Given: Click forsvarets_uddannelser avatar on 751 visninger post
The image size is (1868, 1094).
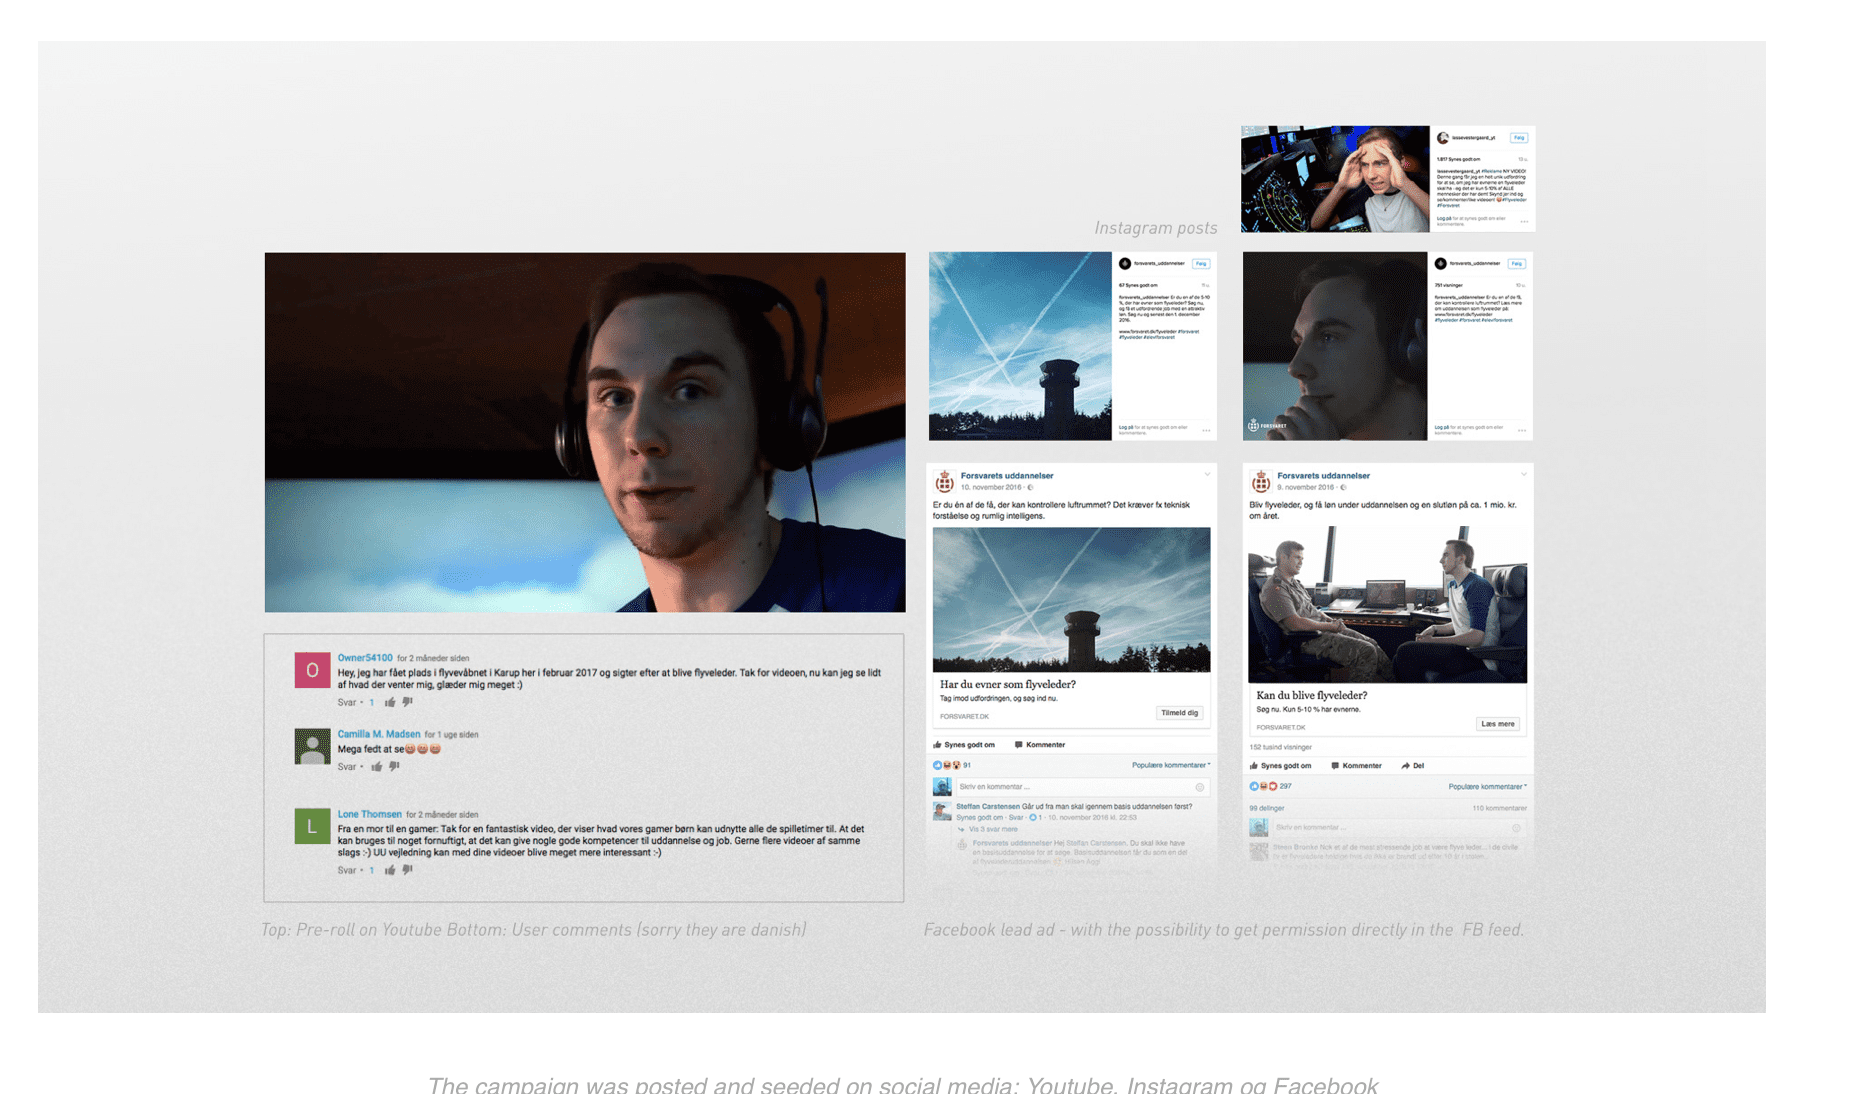Looking at the screenshot, I should coord(1441,264).
